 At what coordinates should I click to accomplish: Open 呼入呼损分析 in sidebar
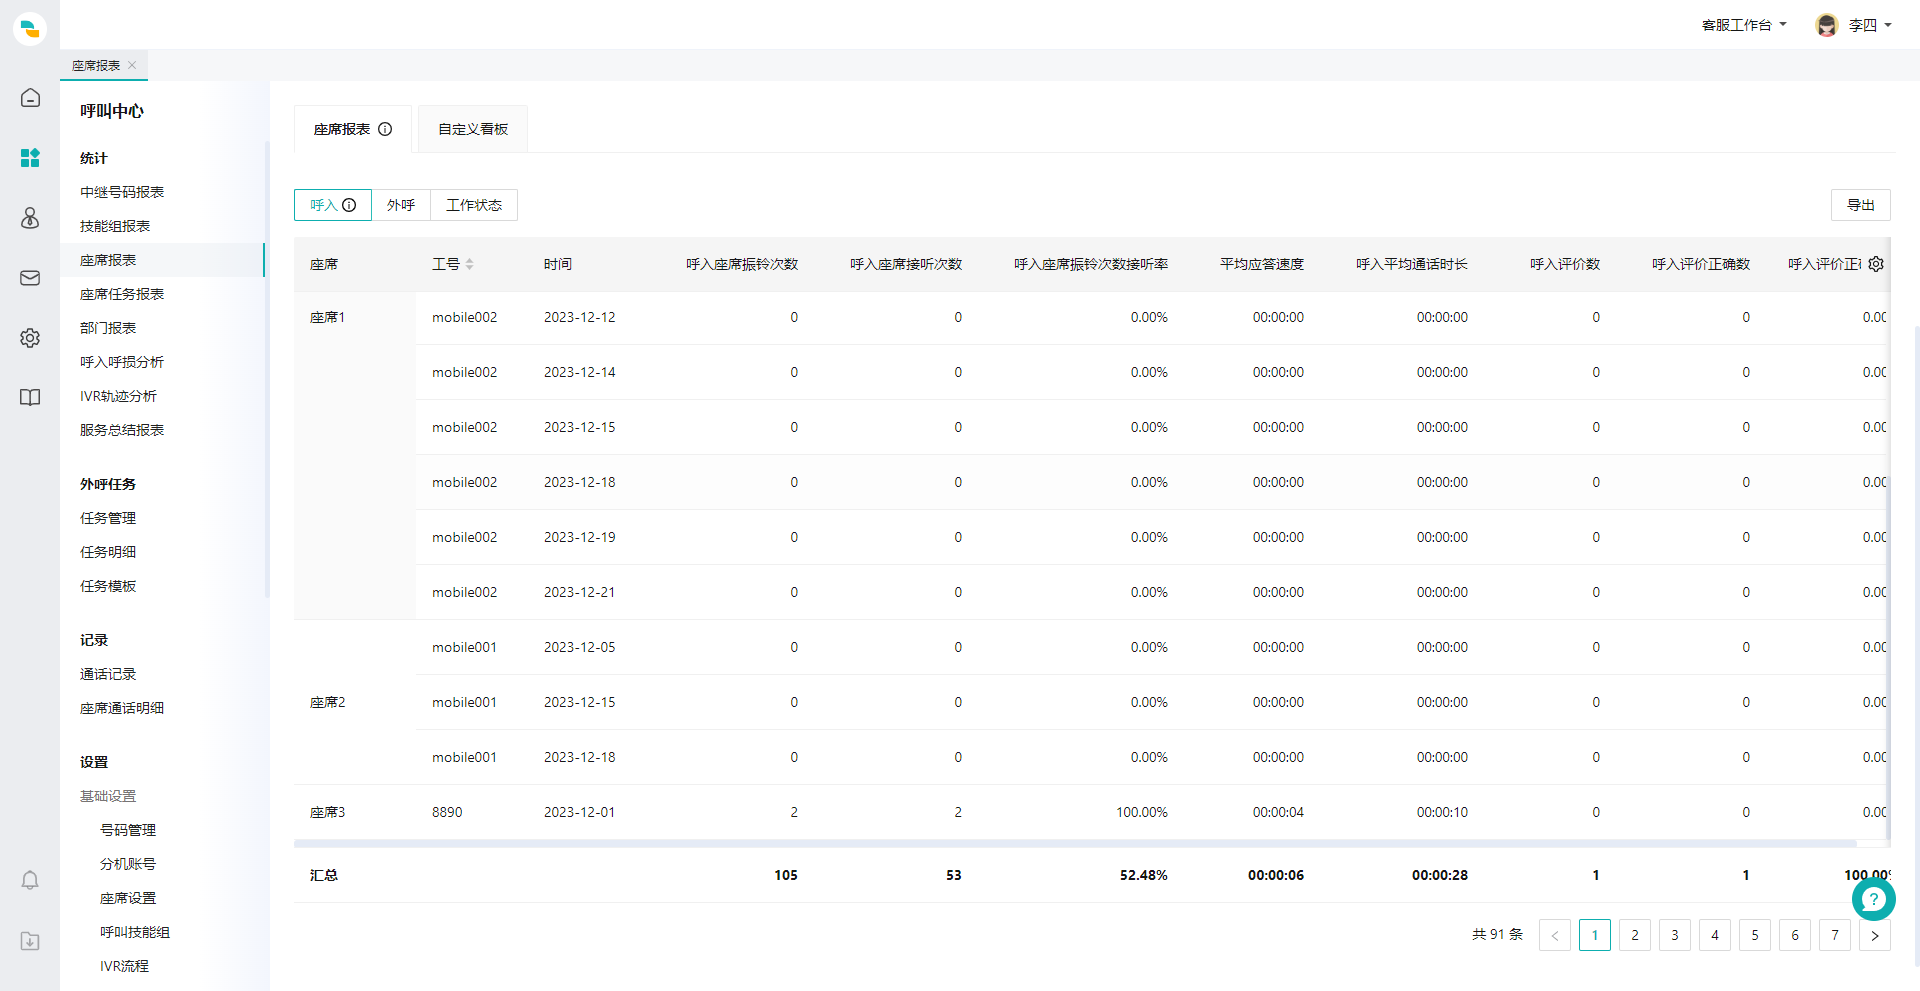(x=122, y=362)
